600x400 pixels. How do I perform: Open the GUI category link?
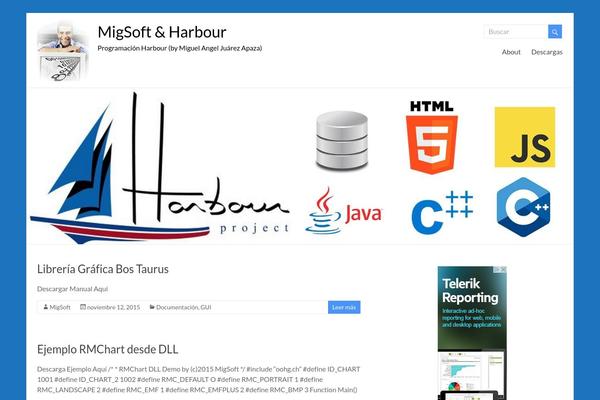click(206, 307)
